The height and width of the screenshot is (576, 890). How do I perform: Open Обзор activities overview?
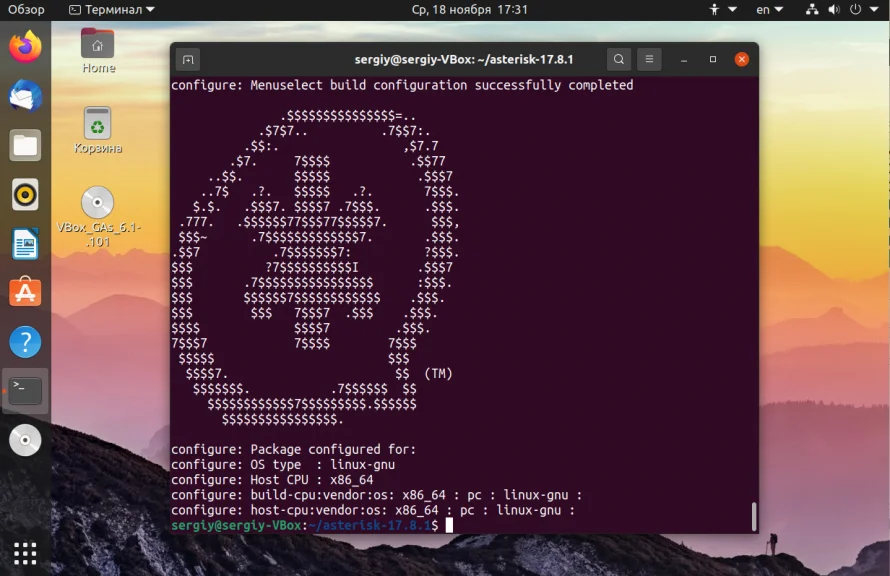coord(26,10)
